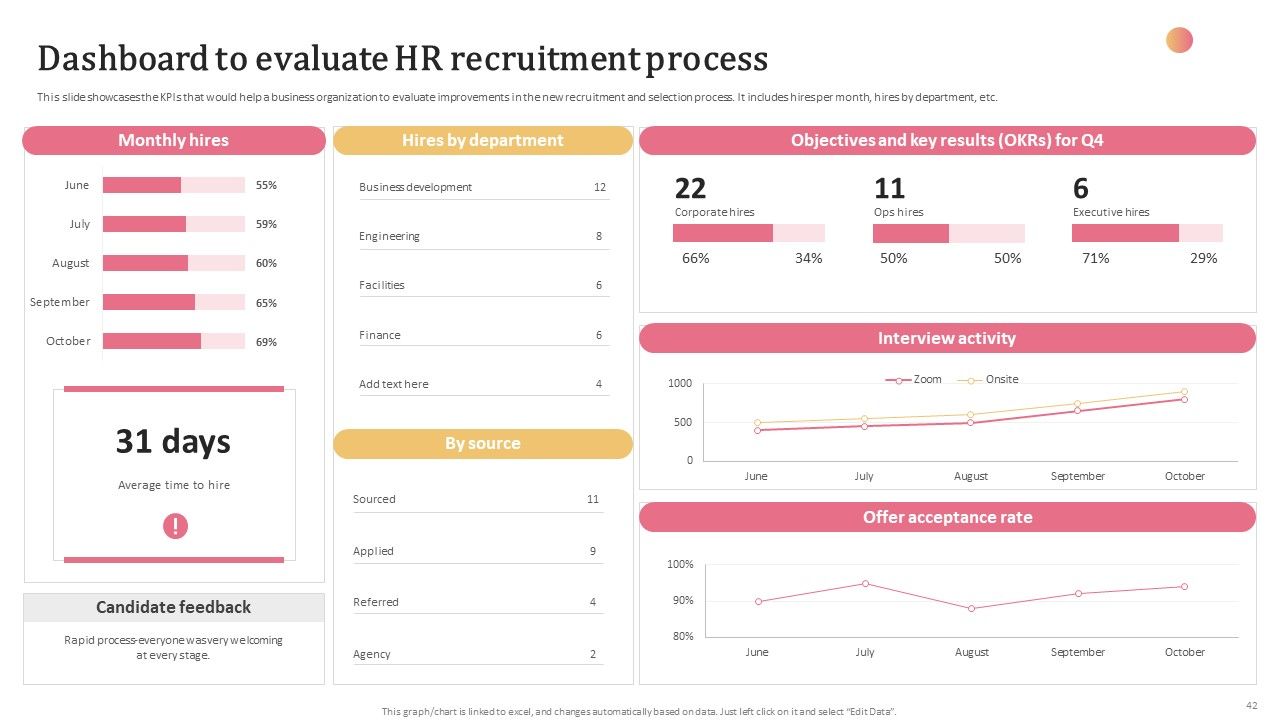Select the Facilities department row
The height and width of the screenshot is (720, 1280).
click(x=484, y=286)
